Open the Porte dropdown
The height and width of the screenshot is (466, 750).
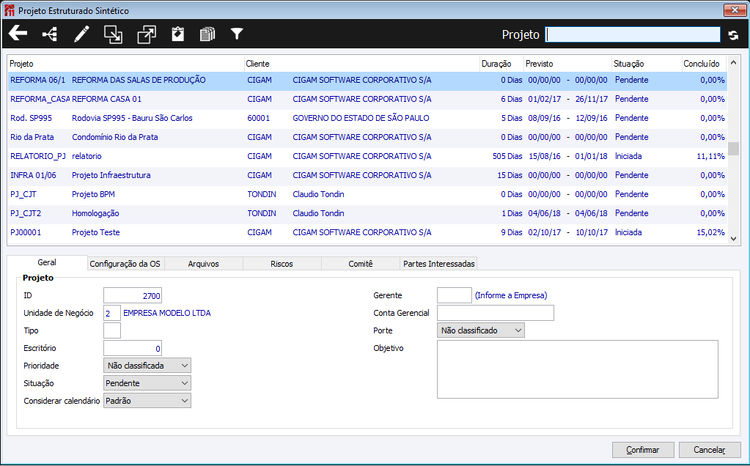(481, 330)
